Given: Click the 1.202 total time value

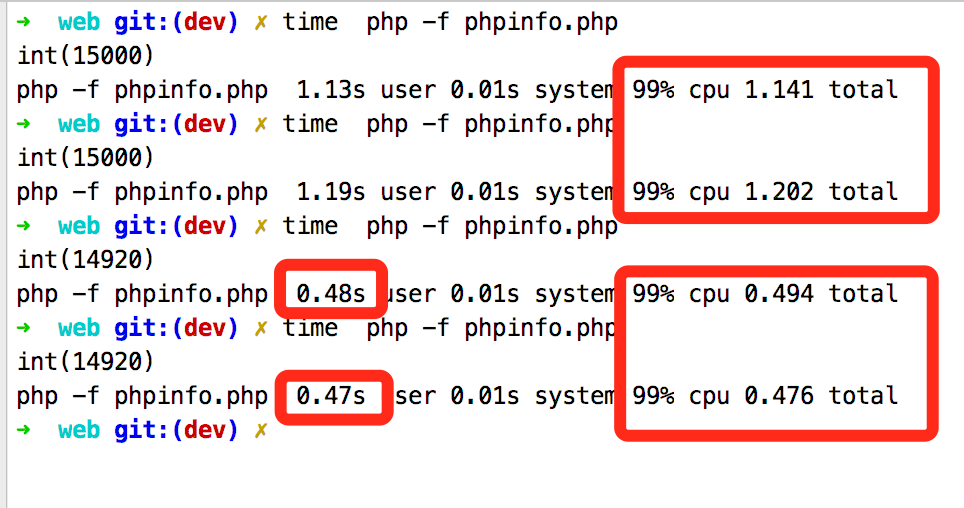Looking at the screenshot, I should [778, 192].
